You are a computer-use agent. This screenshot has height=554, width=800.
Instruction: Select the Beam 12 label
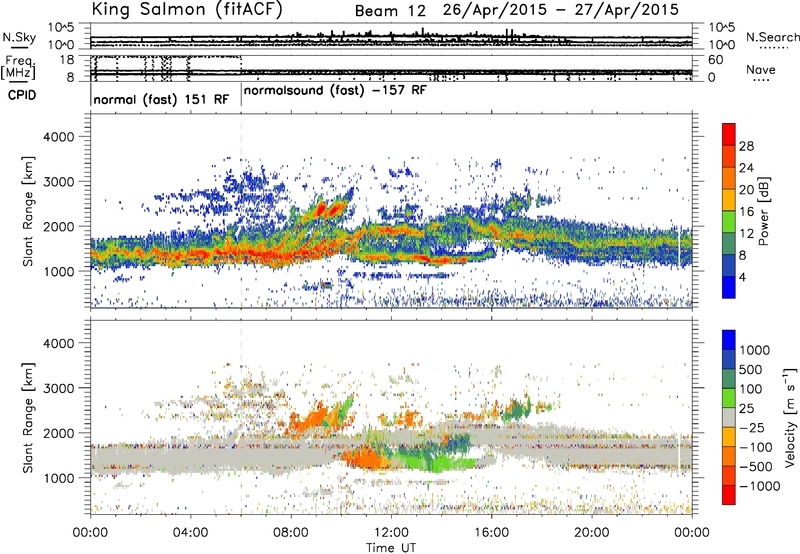click(390, 11)
